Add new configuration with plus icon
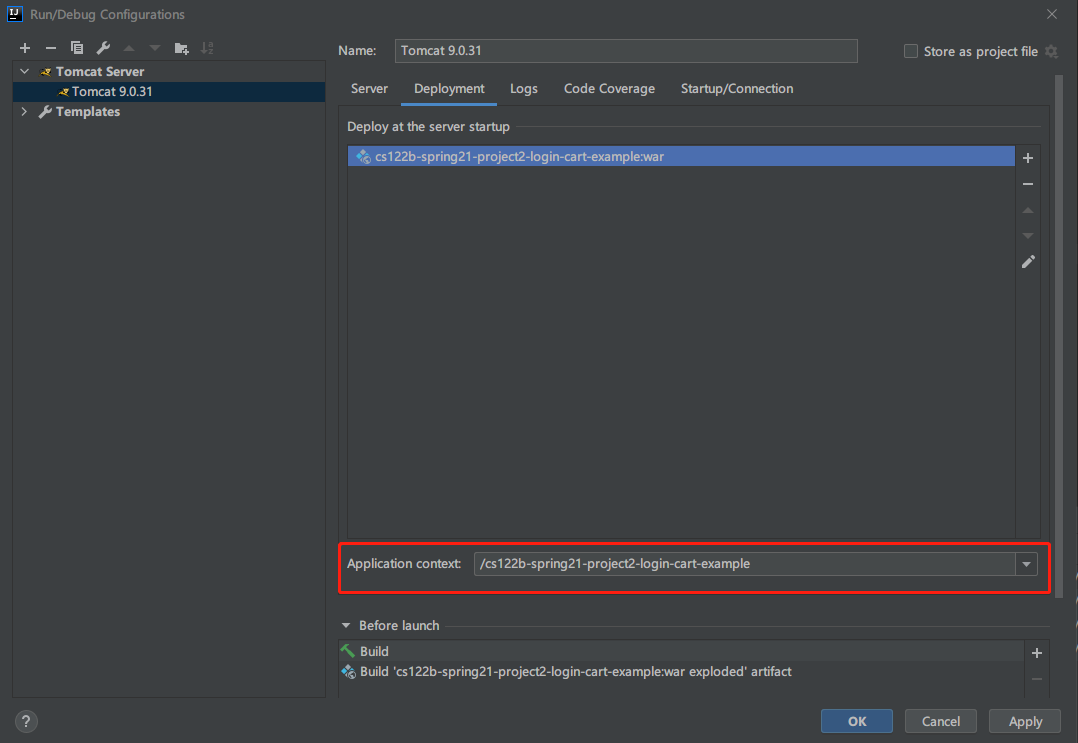The width and height of the screenshot is (1078, 743). click(x=25, y=48)
